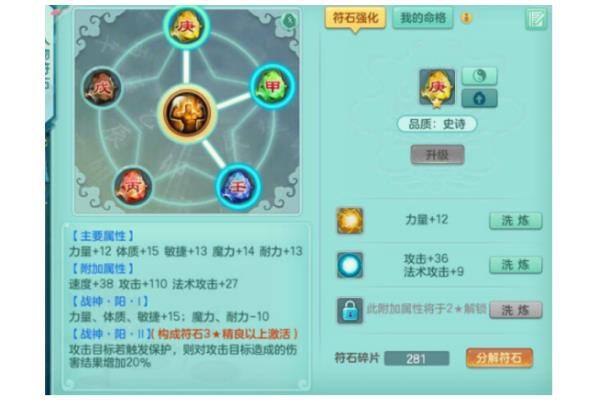
Task: Click the yin-yang switch icon button
Action: (x=479, y=76)
